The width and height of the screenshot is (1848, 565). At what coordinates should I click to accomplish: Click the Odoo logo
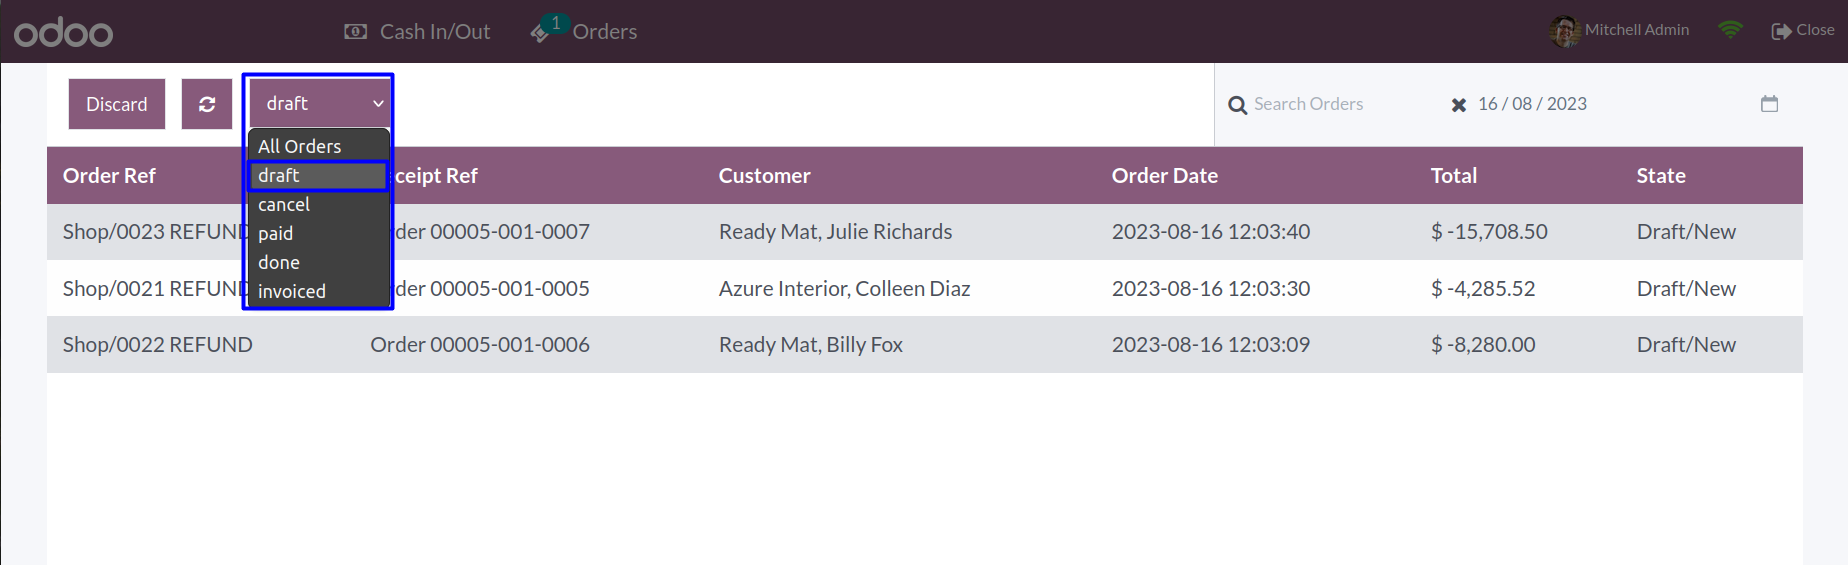[63, 32]
